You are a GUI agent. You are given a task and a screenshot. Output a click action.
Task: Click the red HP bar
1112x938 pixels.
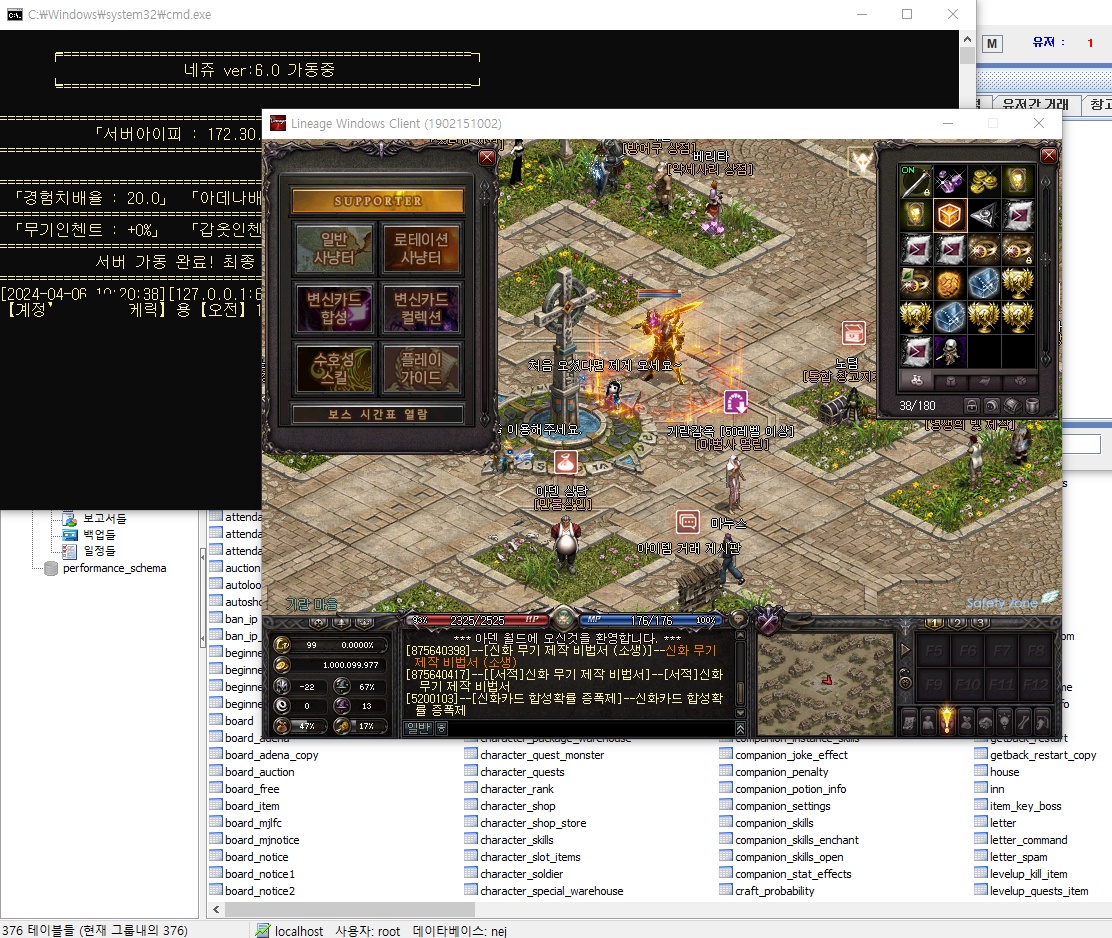click(477, 620)
